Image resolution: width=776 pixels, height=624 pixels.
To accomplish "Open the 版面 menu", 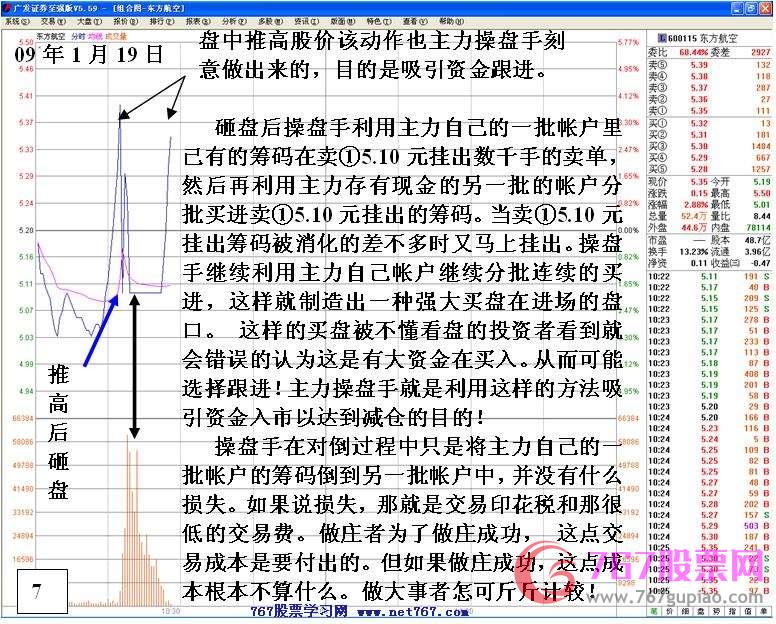I will [x=342, y=22].
